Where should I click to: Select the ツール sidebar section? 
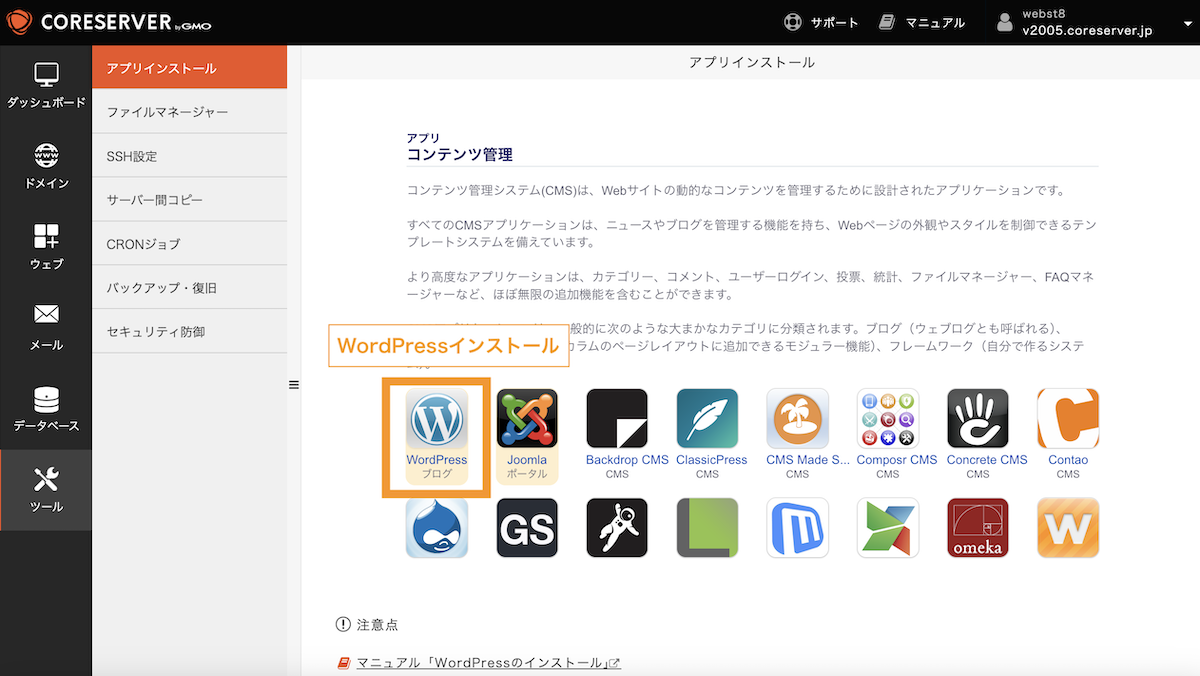46,490
